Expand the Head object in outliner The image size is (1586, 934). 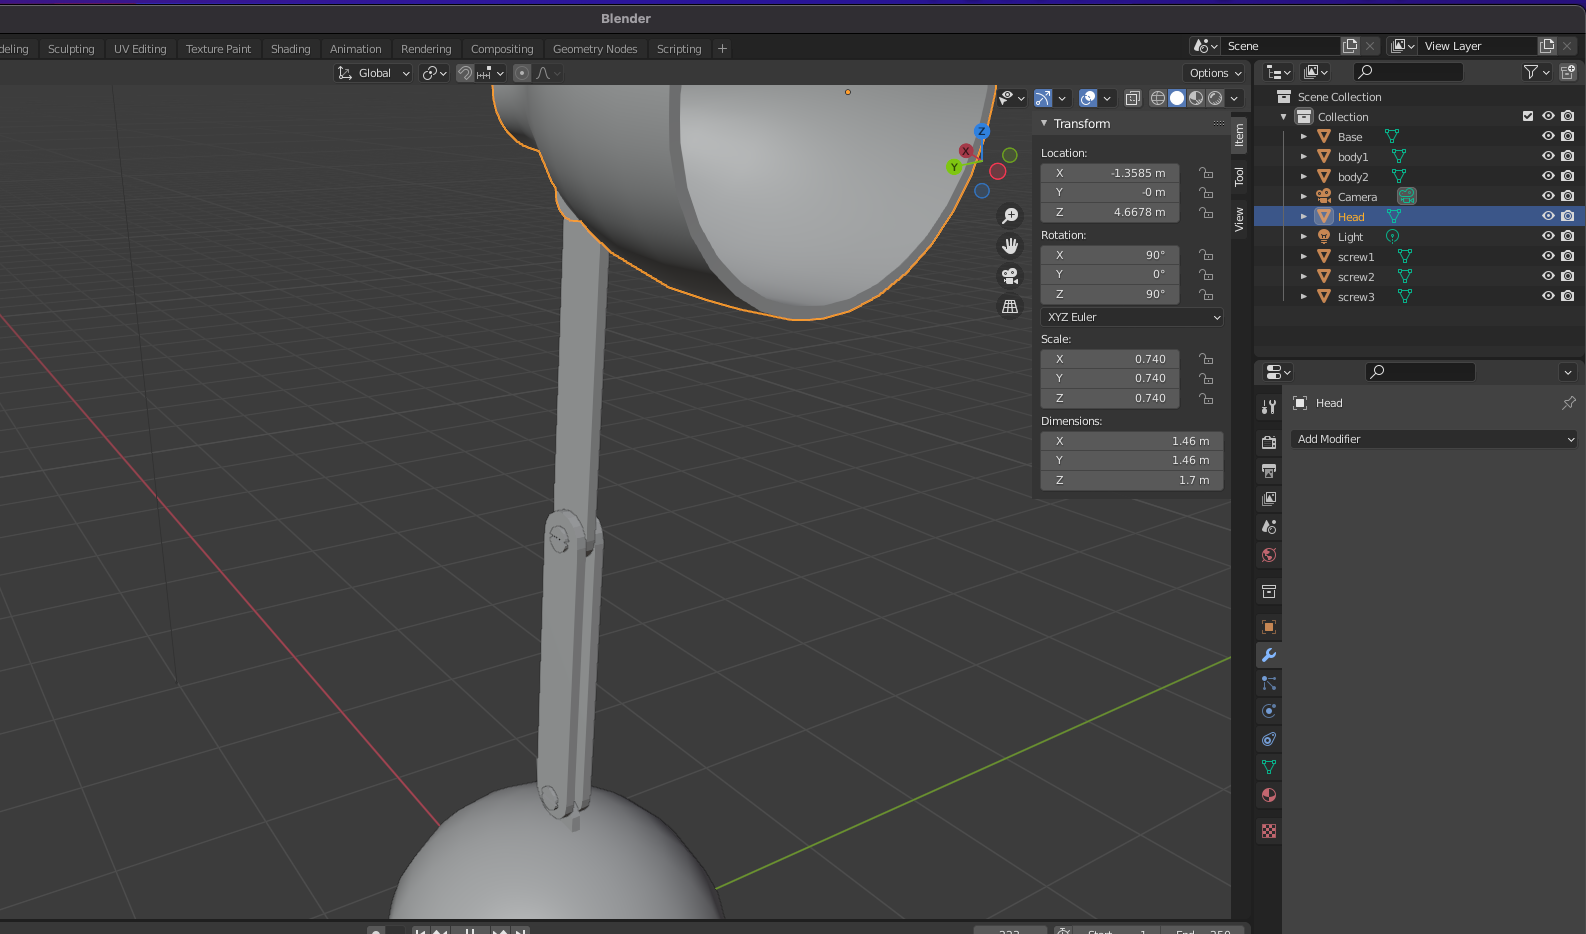click(1304, 216)
